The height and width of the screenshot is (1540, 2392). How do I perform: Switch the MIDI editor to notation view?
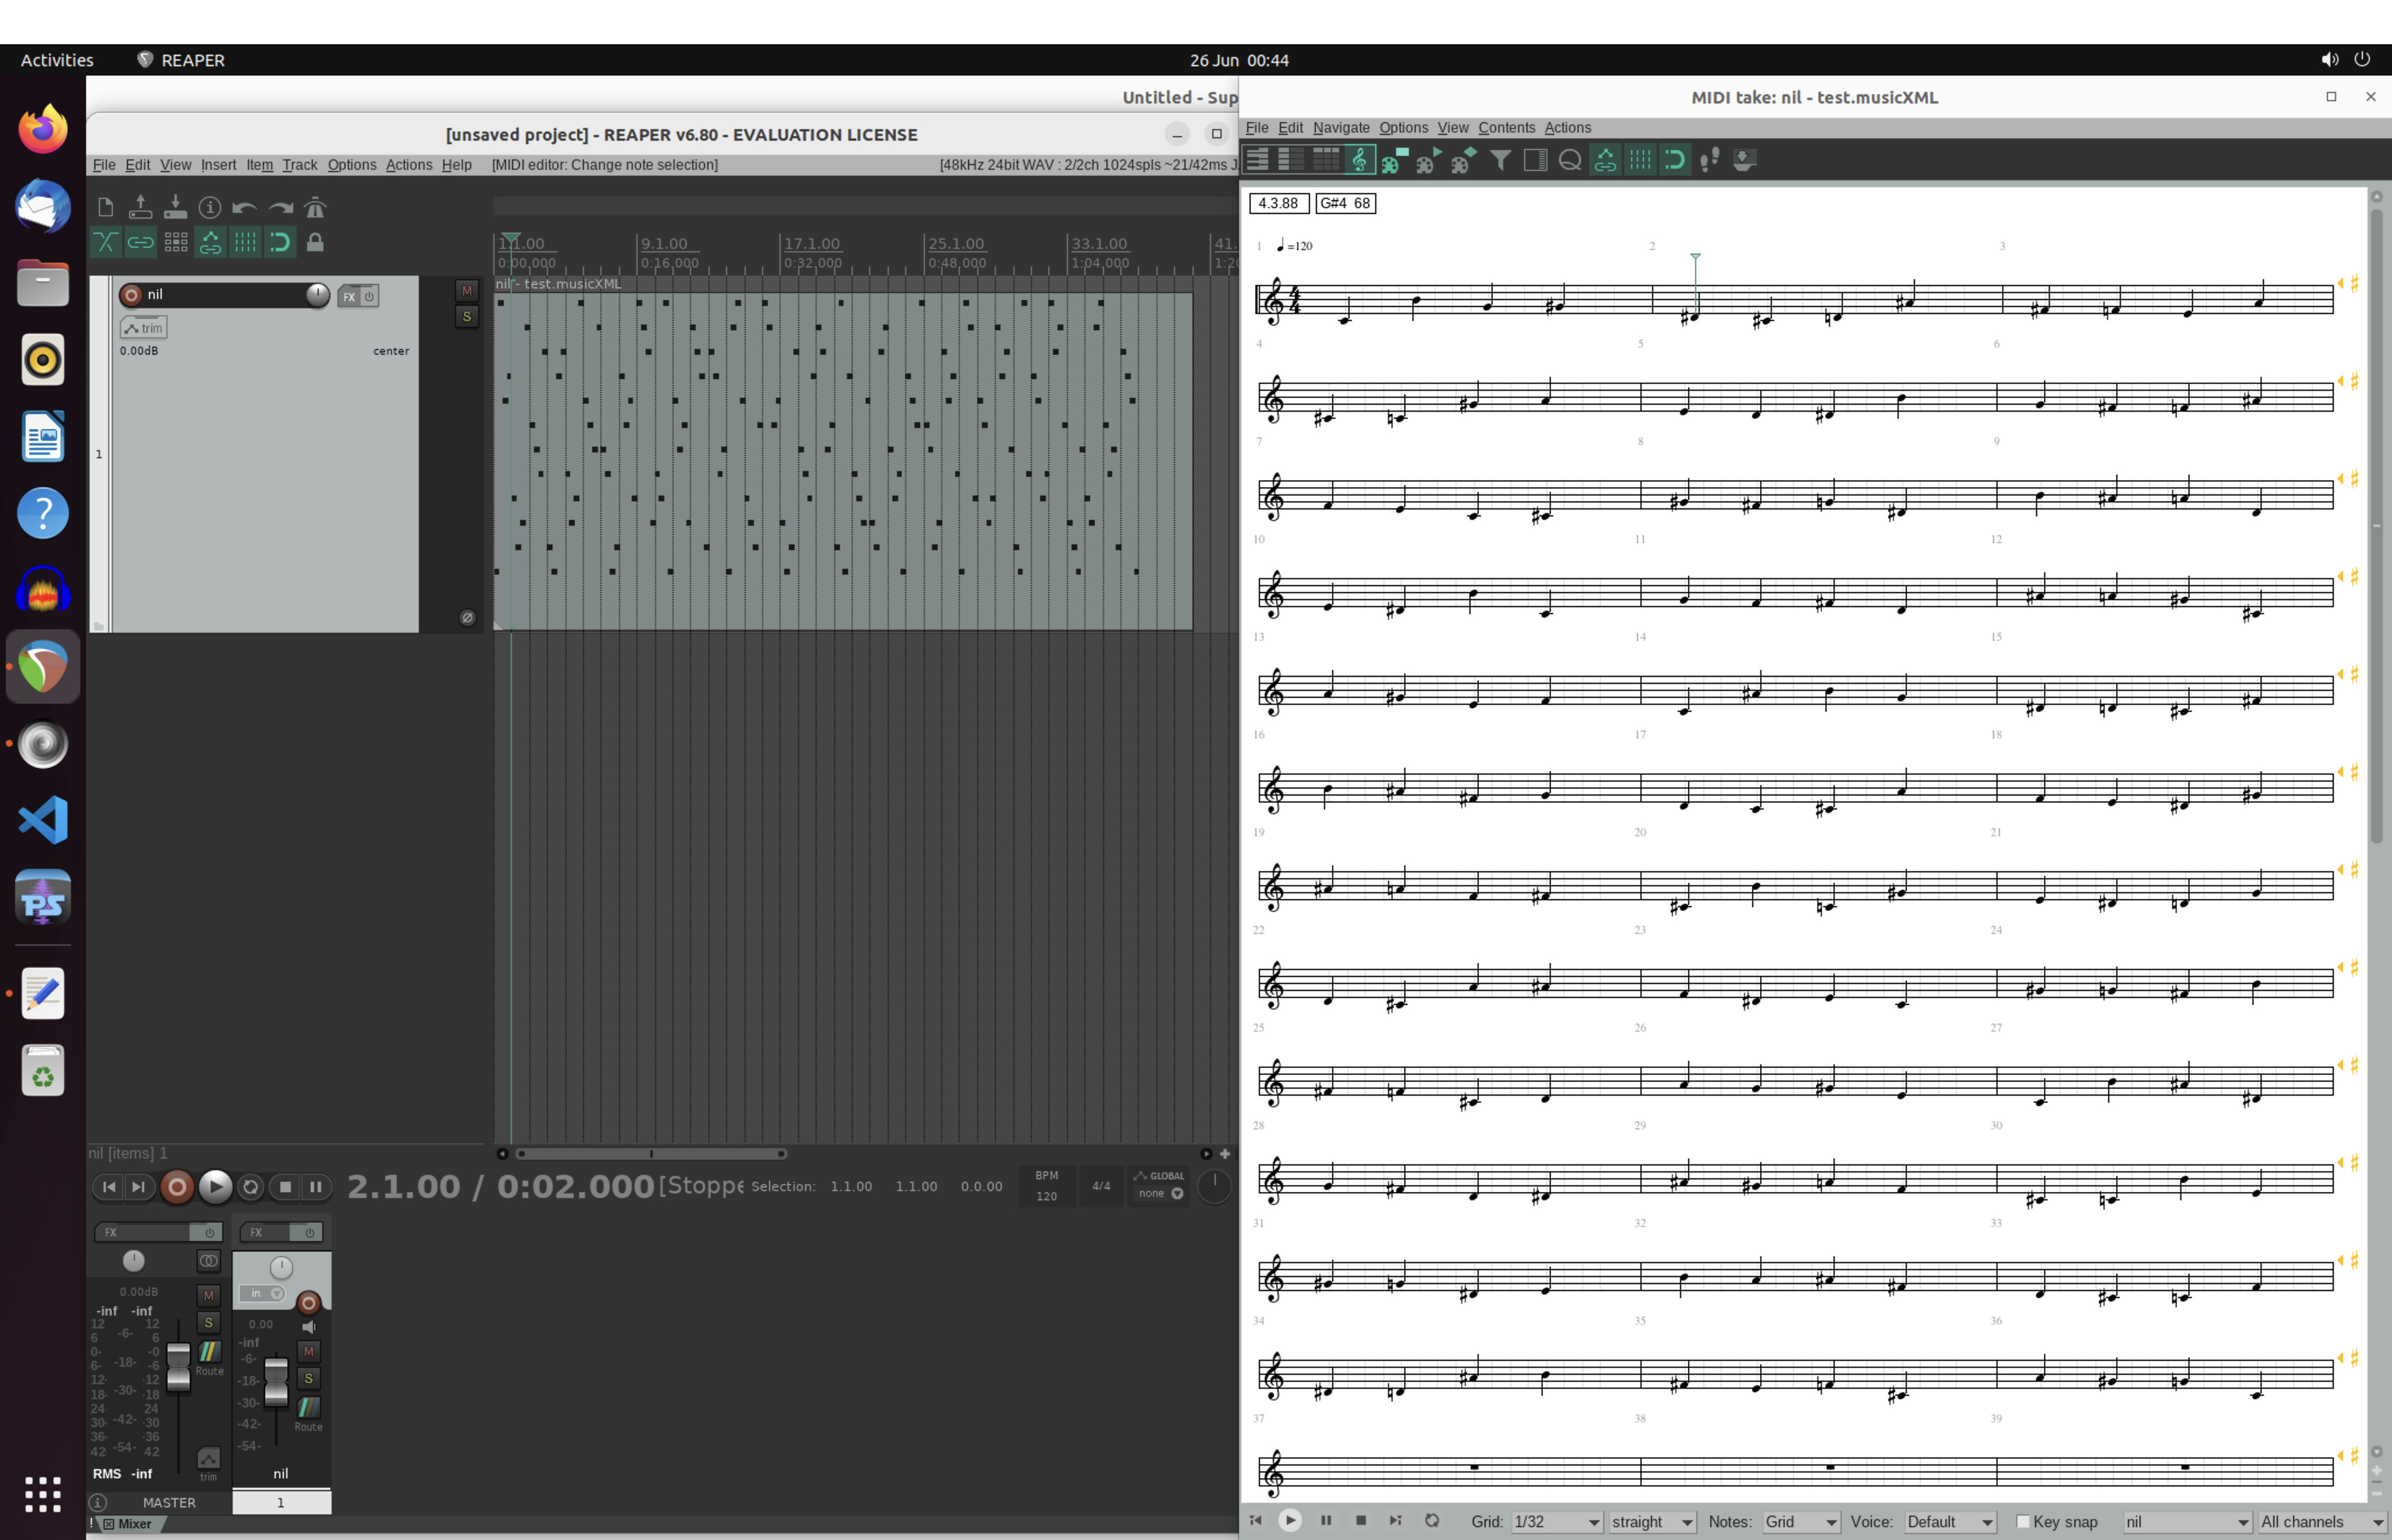1361,160
